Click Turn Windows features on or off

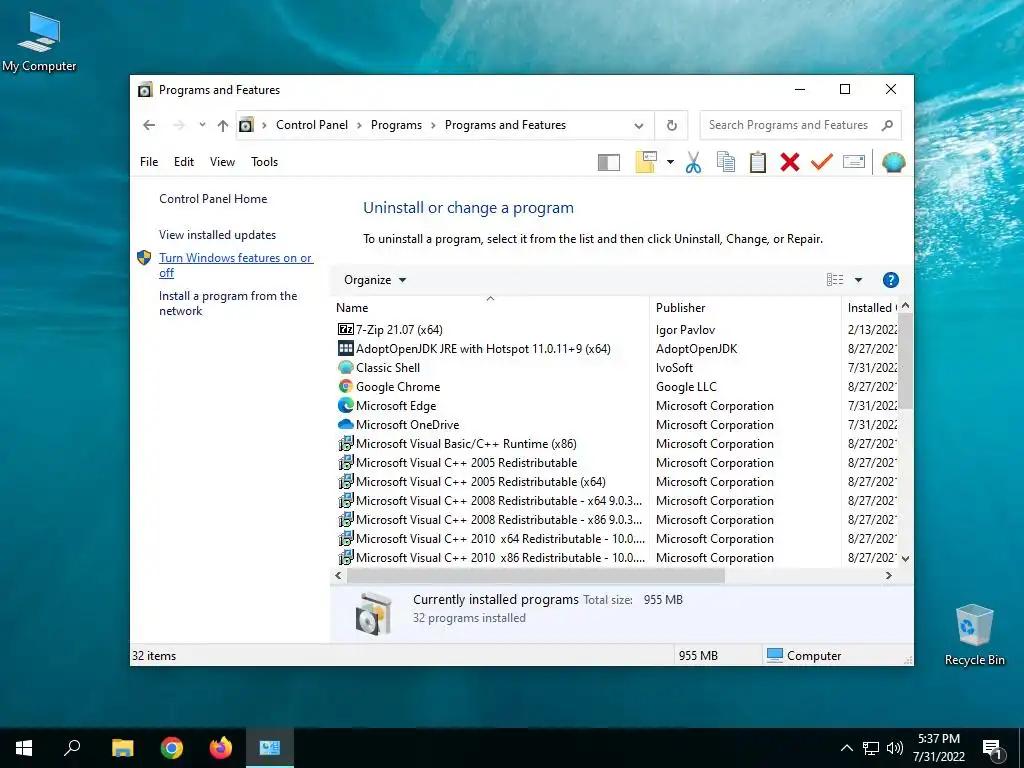point(236,265)
